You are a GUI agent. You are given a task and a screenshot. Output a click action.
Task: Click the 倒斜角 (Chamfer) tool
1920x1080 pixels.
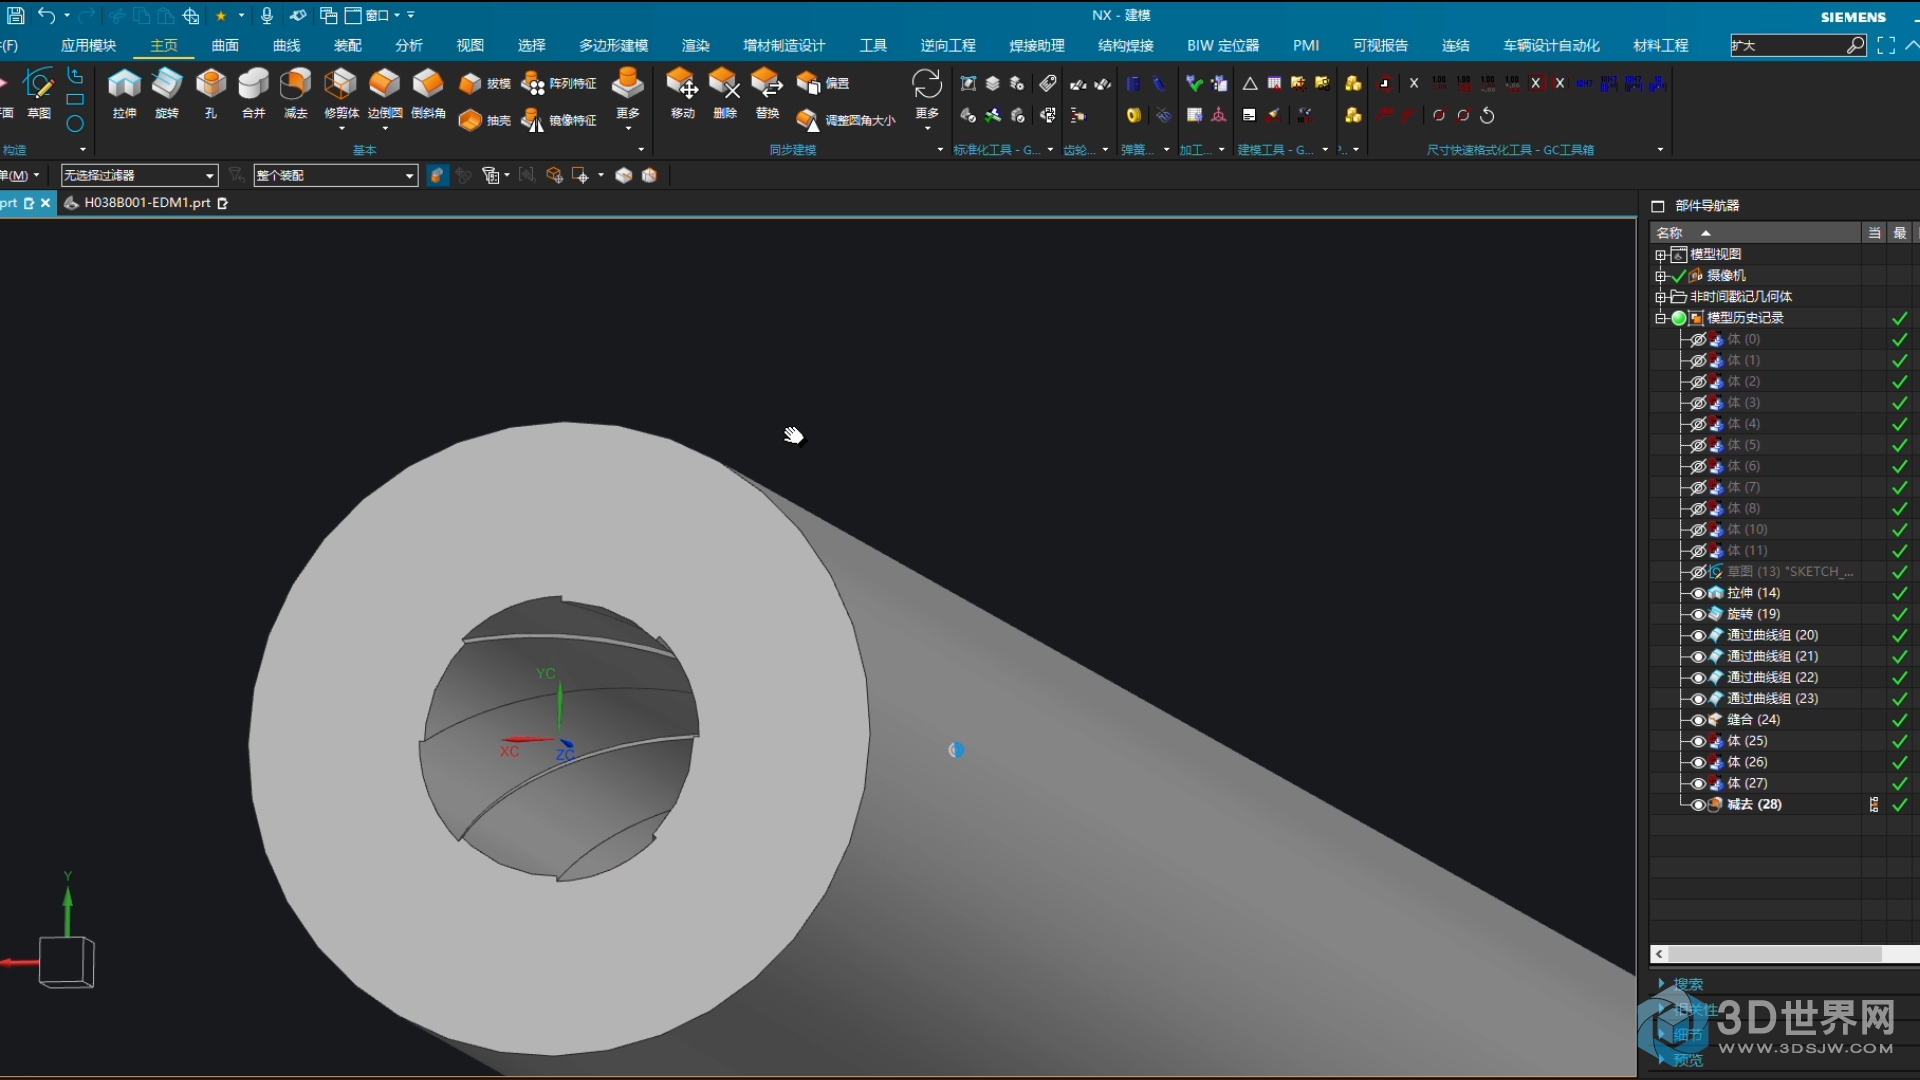(428, 94)
